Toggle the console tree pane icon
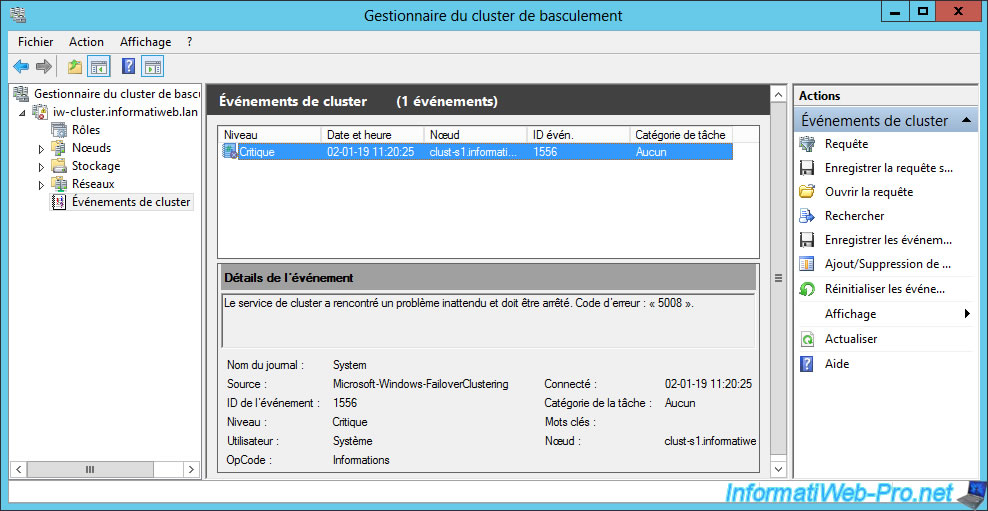This screenshot has width=988, height=511. point(99,67)
